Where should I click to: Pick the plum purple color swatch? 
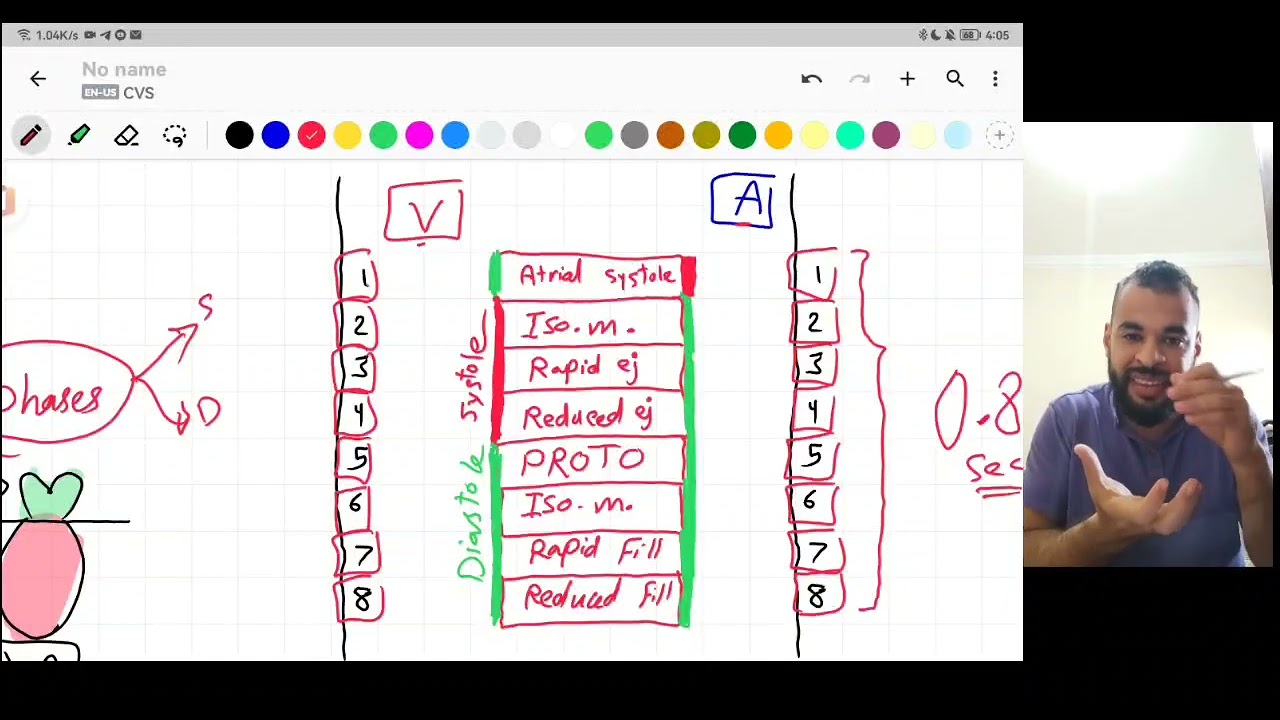point(886,135)
